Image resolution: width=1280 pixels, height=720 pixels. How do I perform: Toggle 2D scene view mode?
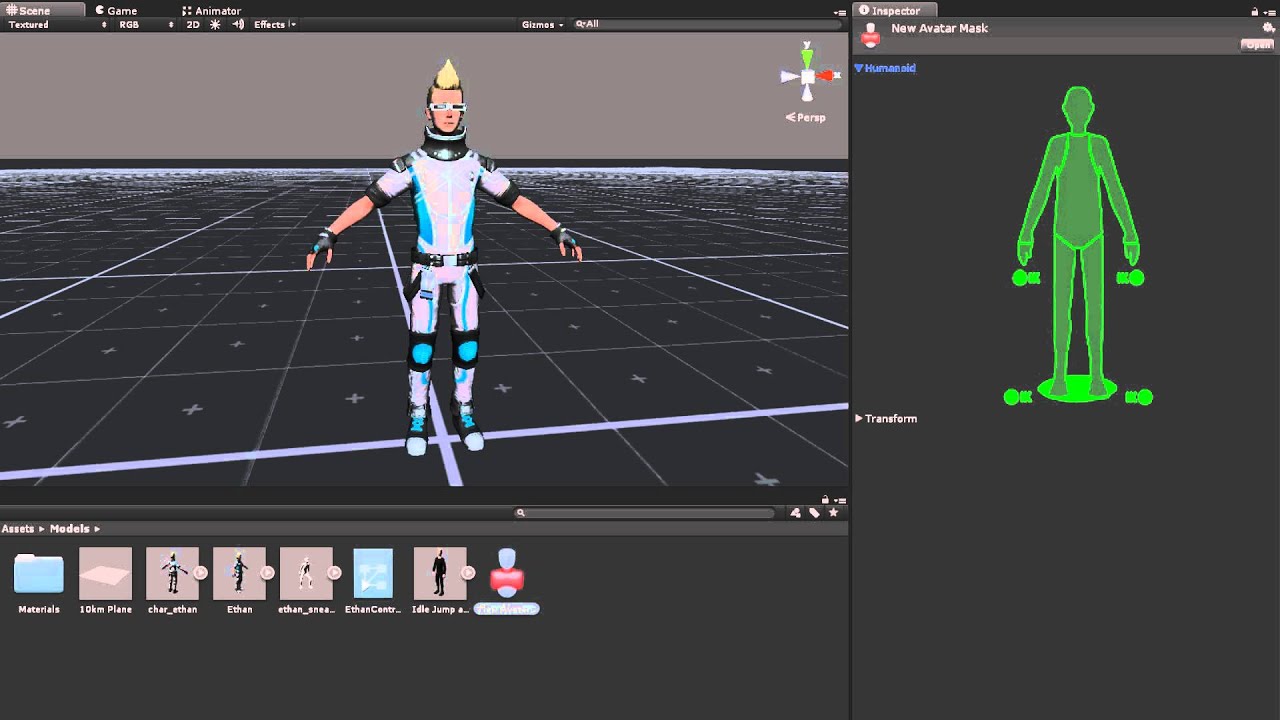click(x=193, y=24)
